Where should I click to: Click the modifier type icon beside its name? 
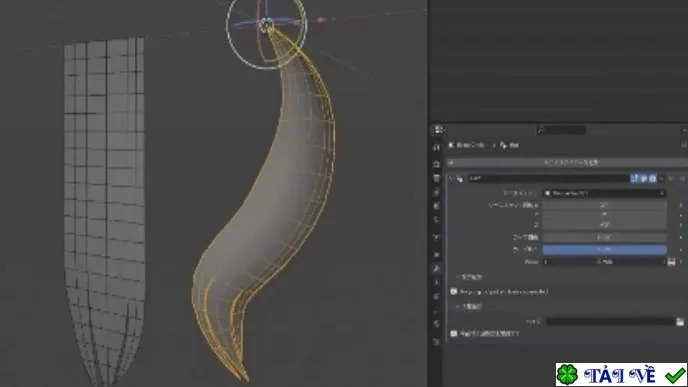point(460,179)
